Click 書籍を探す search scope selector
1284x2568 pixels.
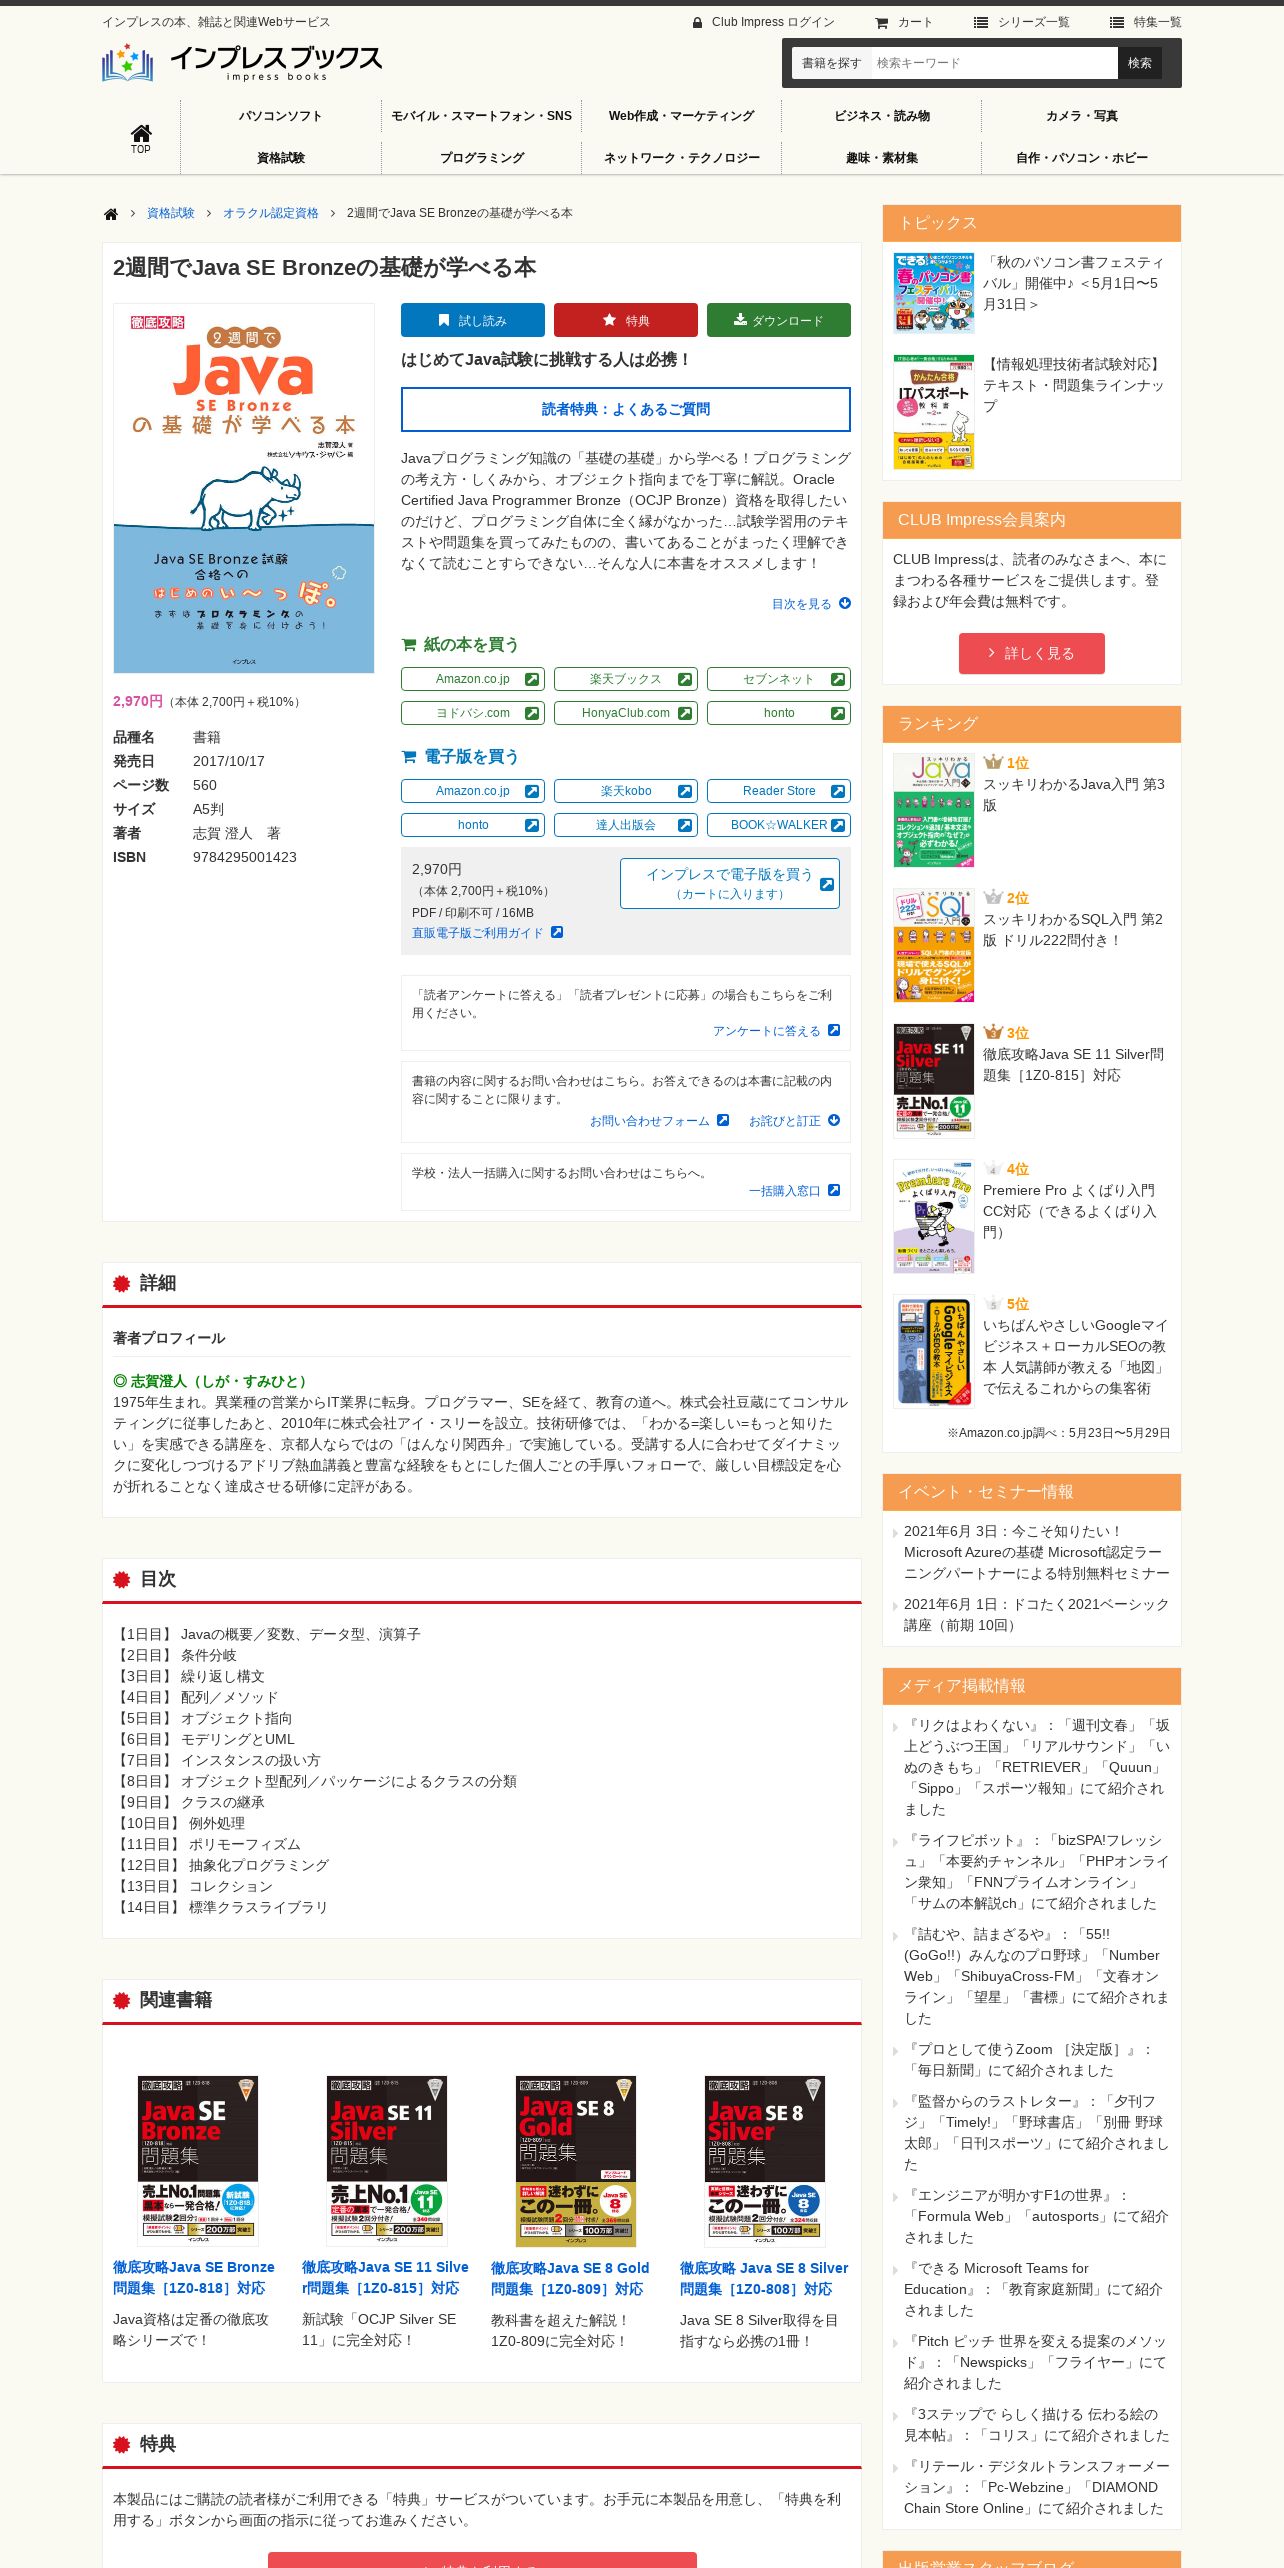coord(831,63)
